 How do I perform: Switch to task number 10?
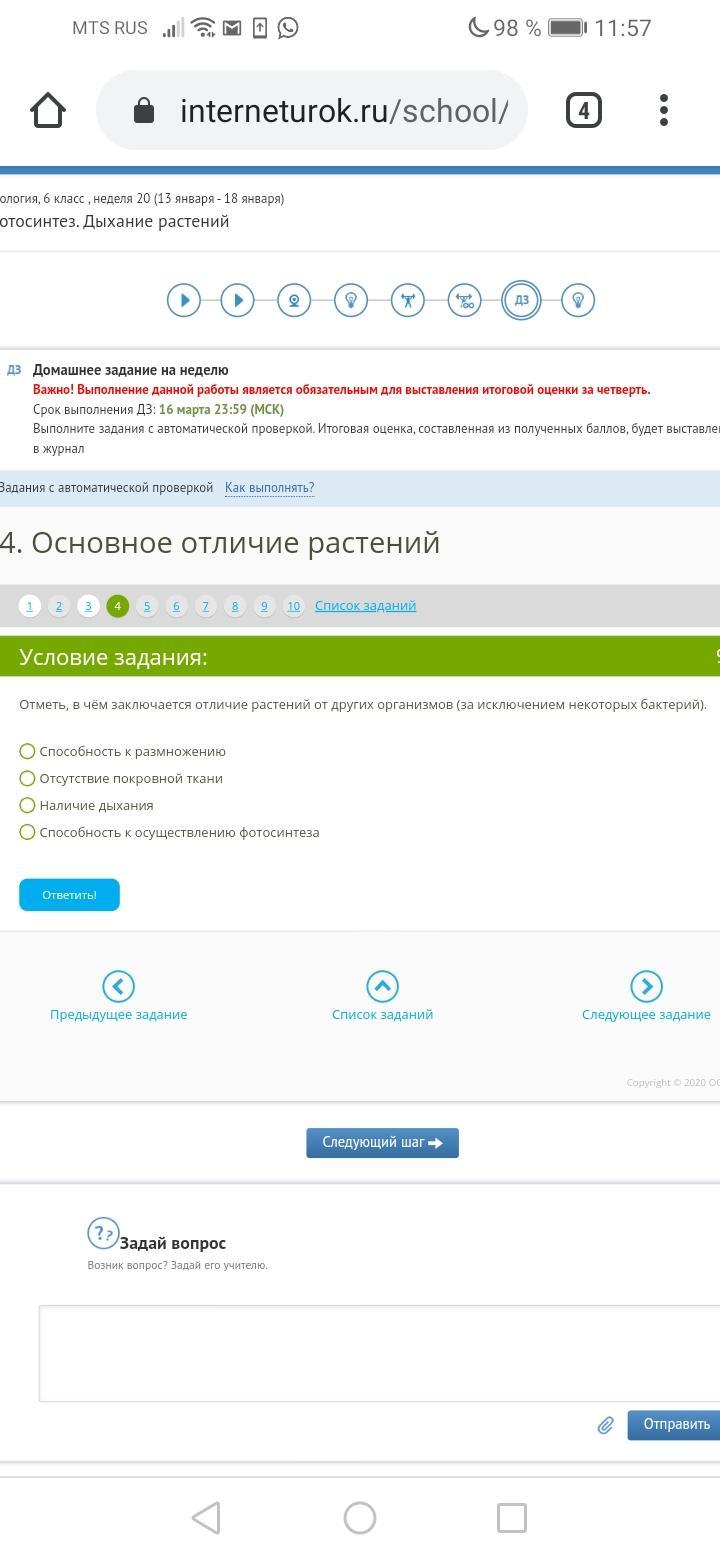293,606
